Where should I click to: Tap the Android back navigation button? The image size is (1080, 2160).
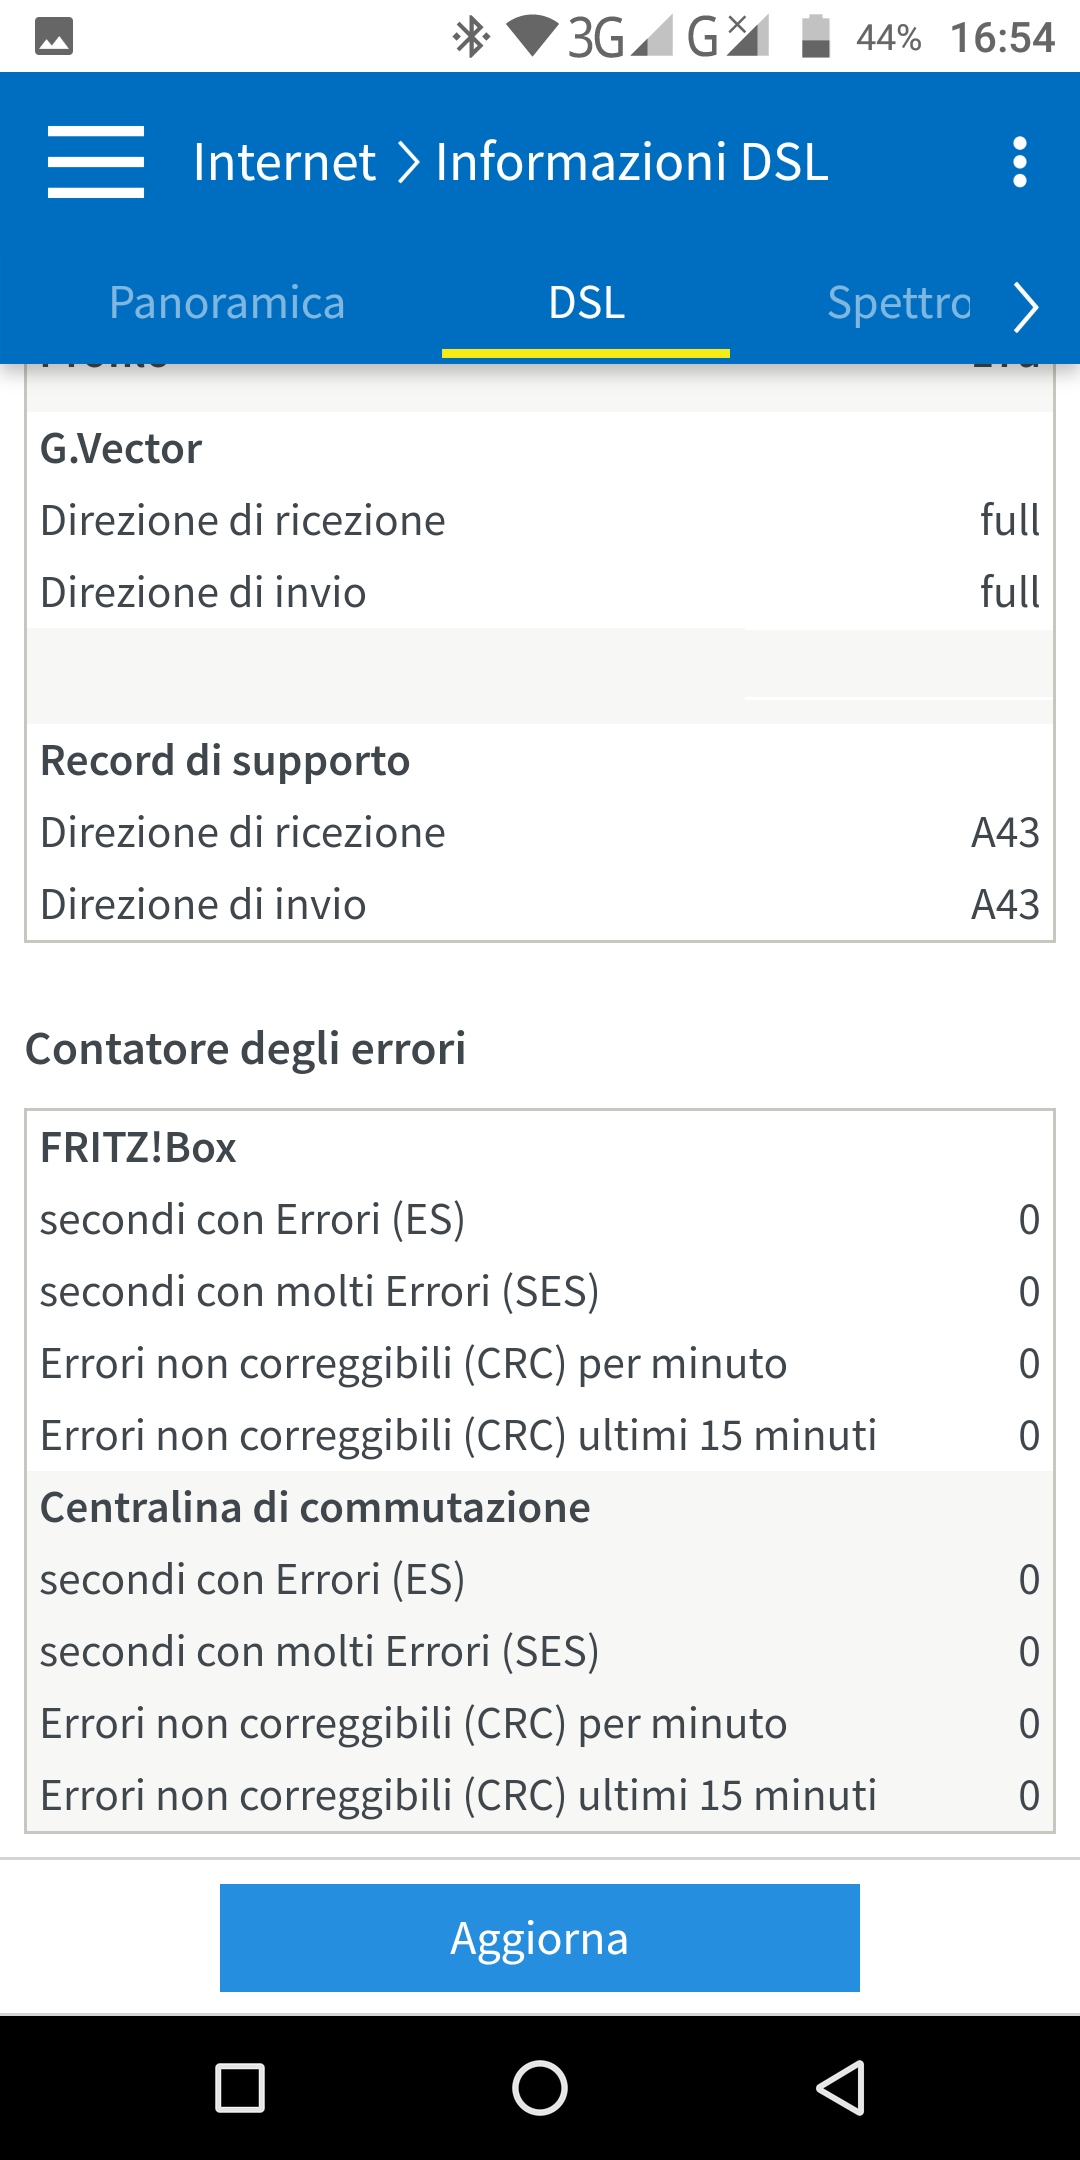(840, 2088)
